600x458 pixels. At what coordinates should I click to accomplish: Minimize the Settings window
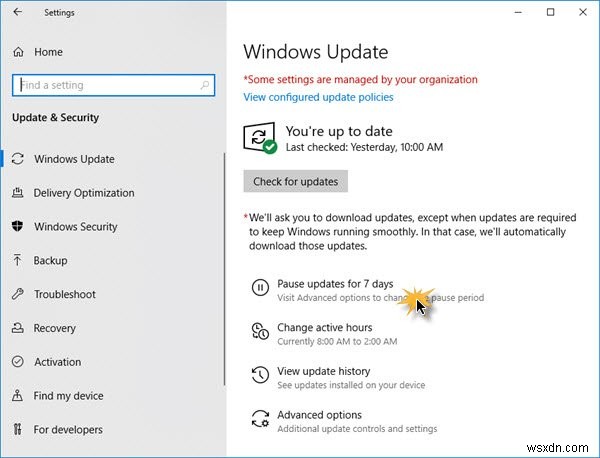[x=518, y=12]
